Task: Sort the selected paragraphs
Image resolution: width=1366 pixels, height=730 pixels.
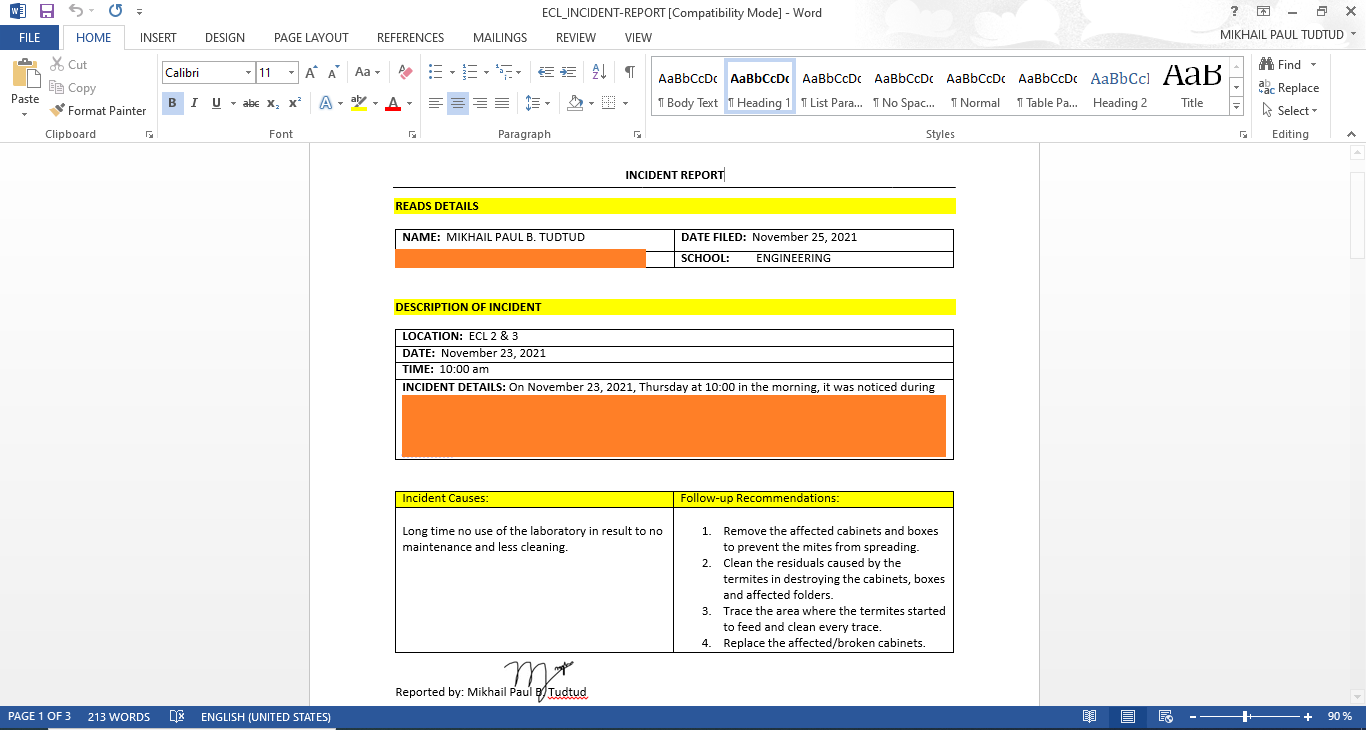Action: (x=599, y=73)
